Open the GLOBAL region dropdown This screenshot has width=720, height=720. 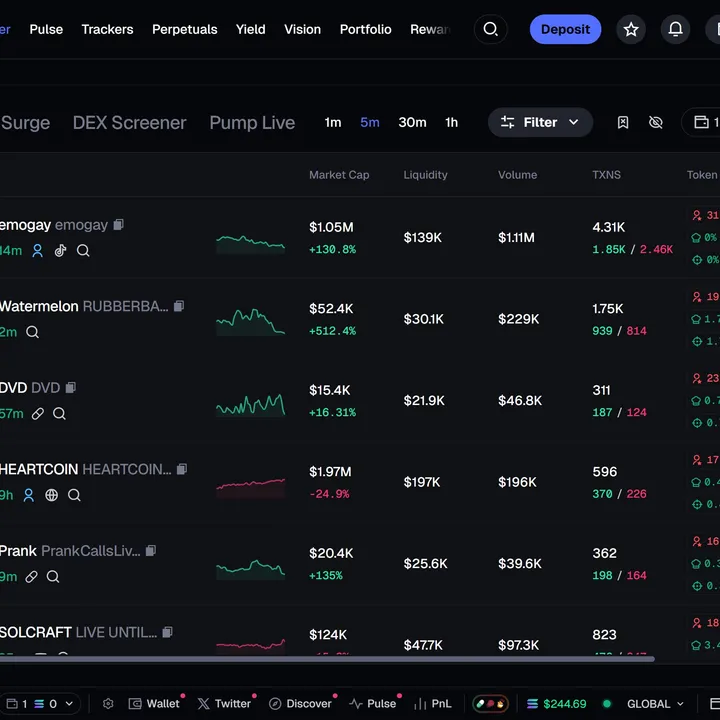tap(655, 704)
